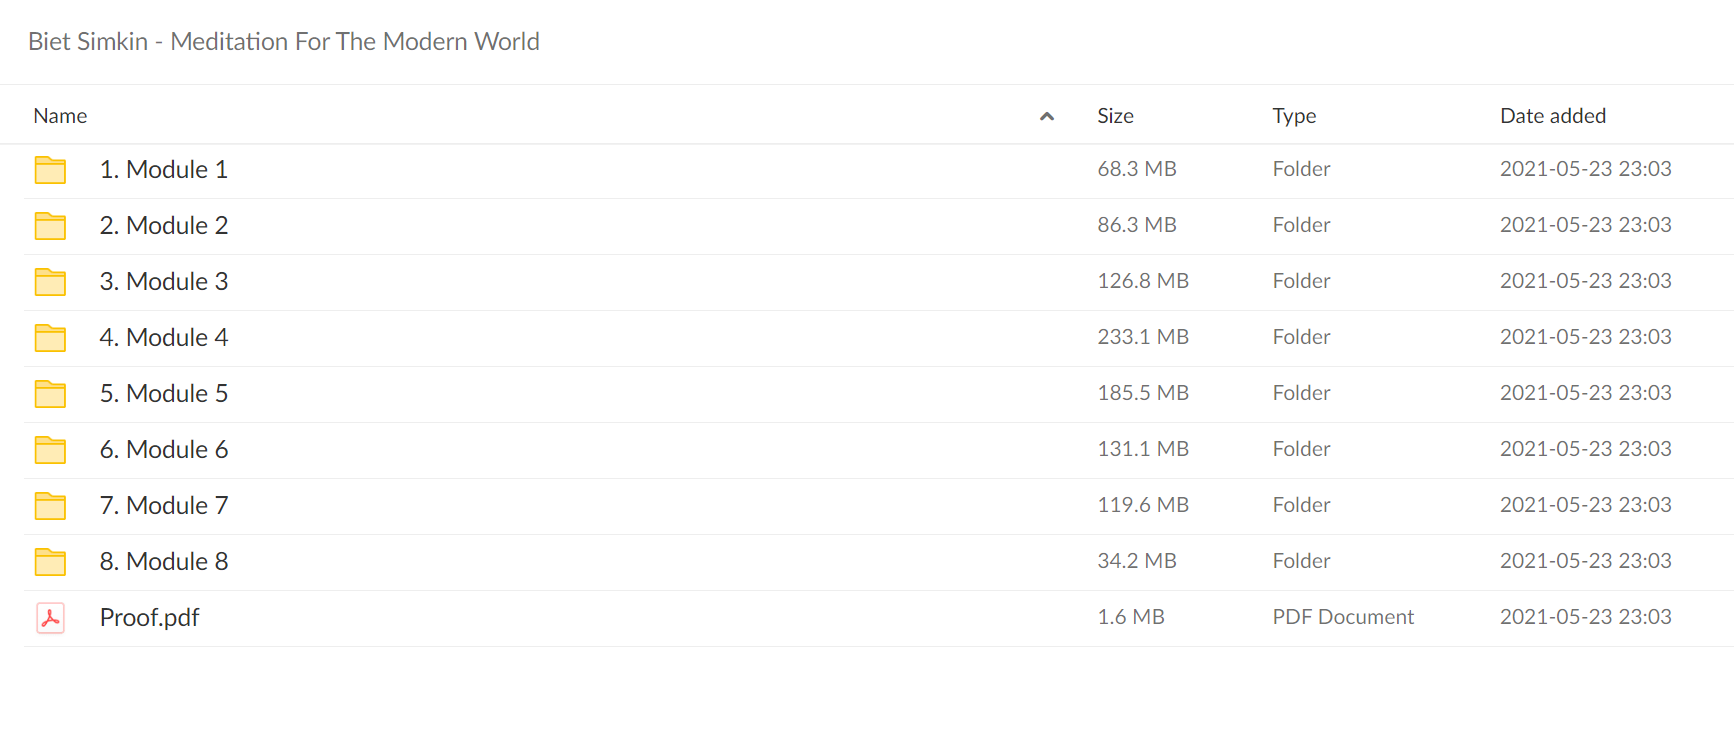Click the folder icon for 2. Module 2
Screen dimensions: 1734x741
tap(50, 226)
